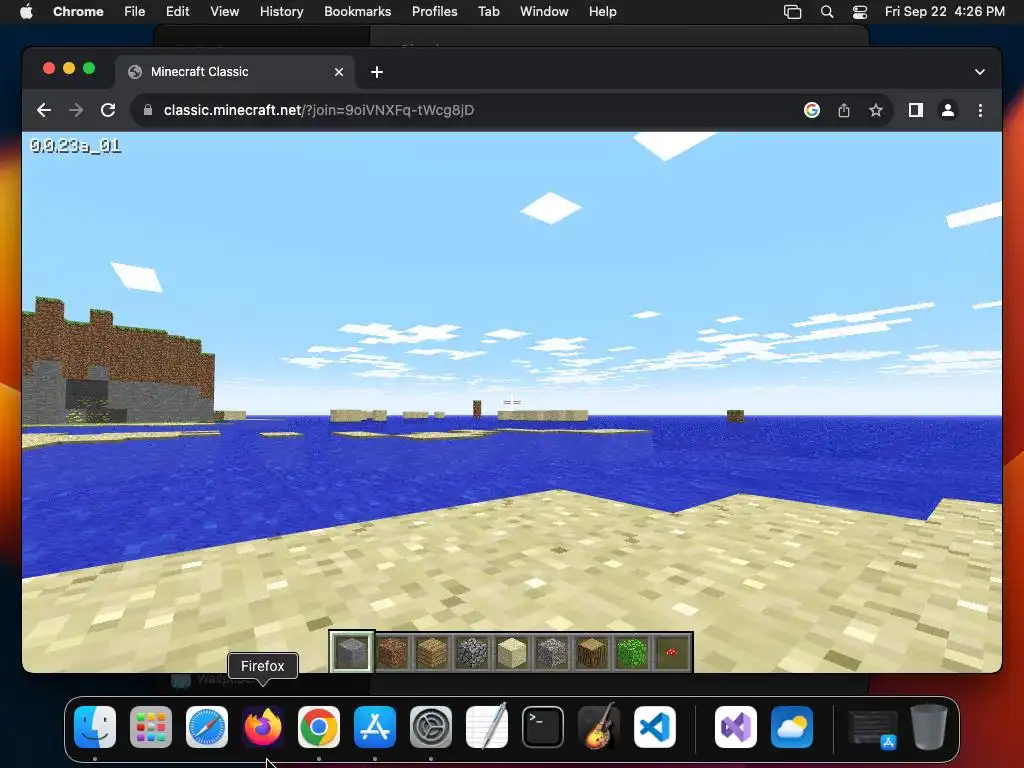Open GarageBand from the Dock

coord(599,726)
